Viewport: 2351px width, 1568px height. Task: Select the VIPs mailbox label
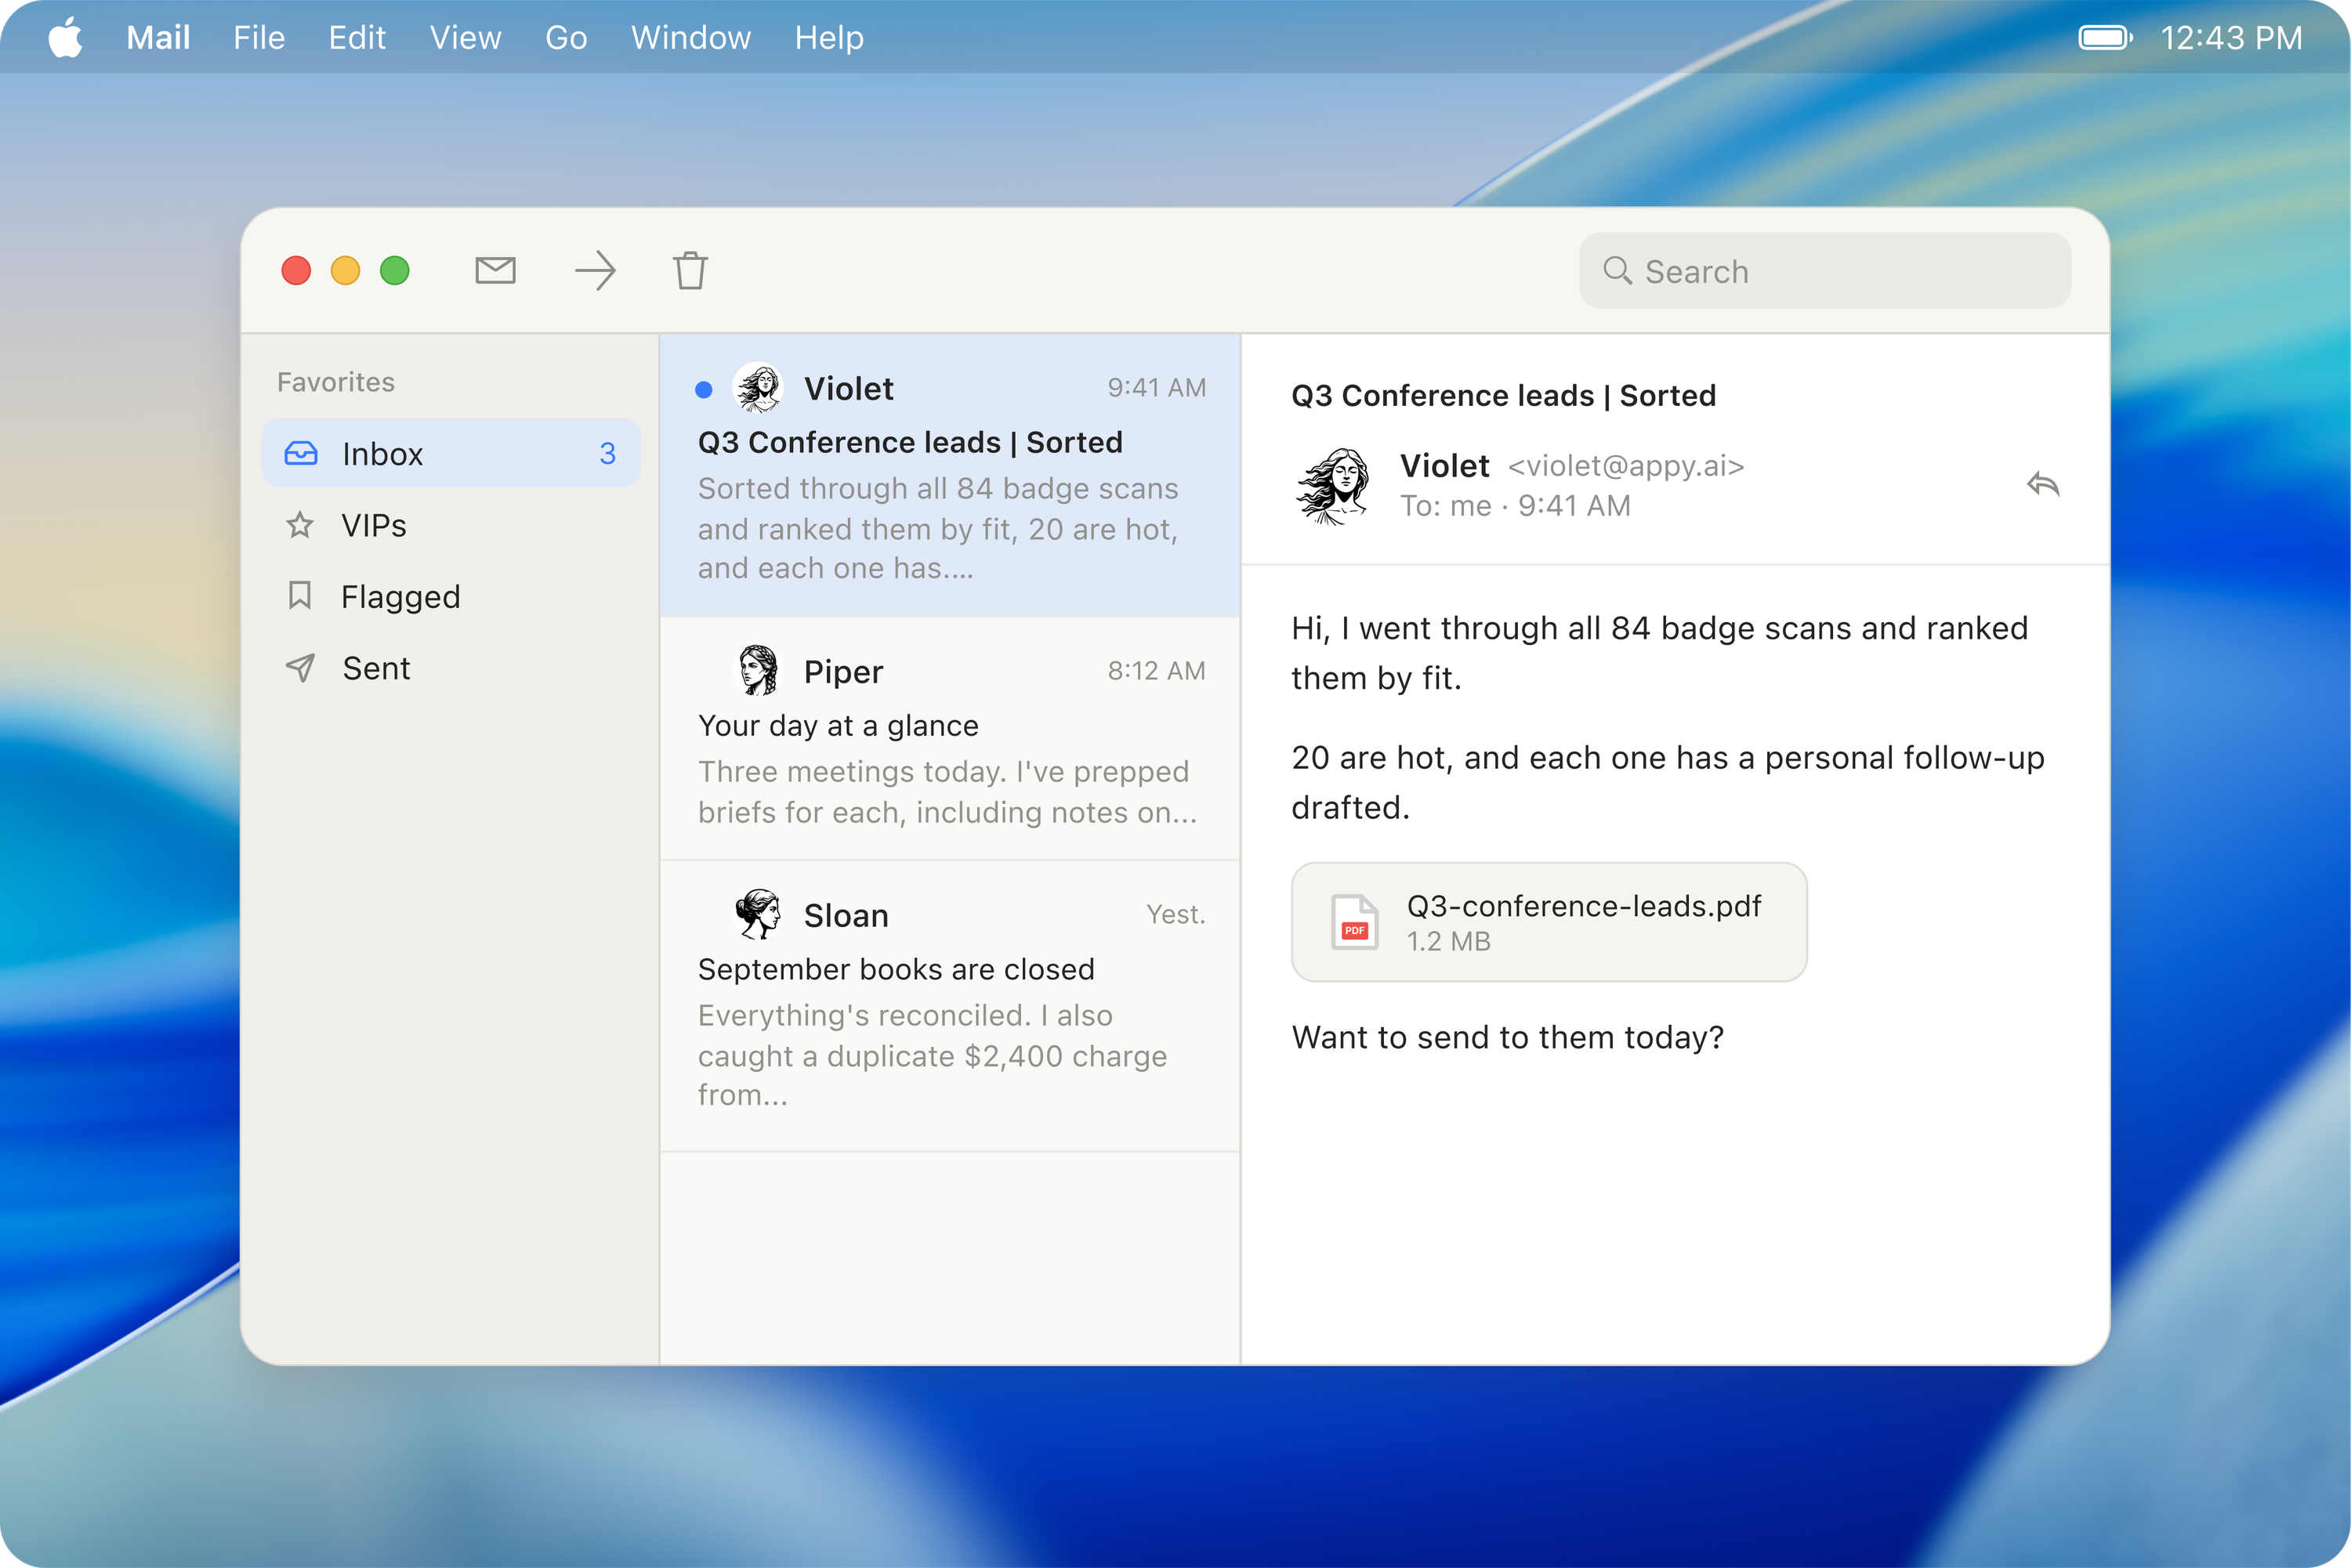pos(374,525)
